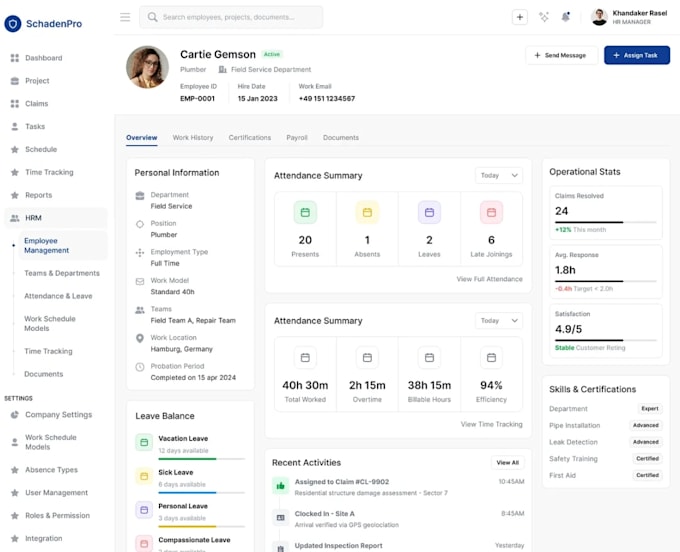This screenshot has width=680, height=552.
Task: Click thumbs-up icon for Claim #CL-9902
Action: click(x=281, y=486)
